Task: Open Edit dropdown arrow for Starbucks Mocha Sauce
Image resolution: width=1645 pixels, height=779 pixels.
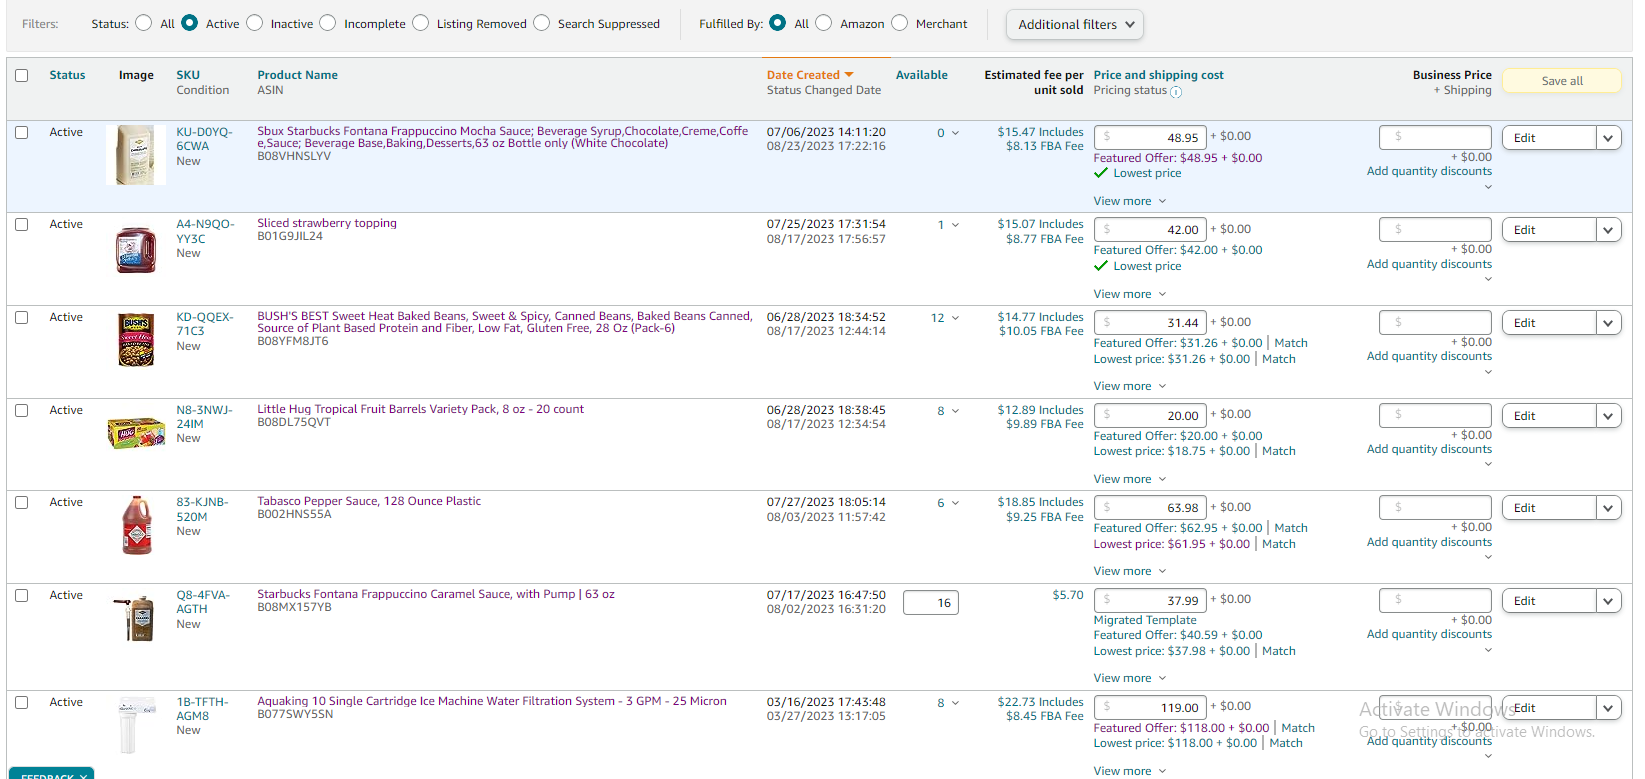Action: pyautogui.click(x=1608, y=138)
